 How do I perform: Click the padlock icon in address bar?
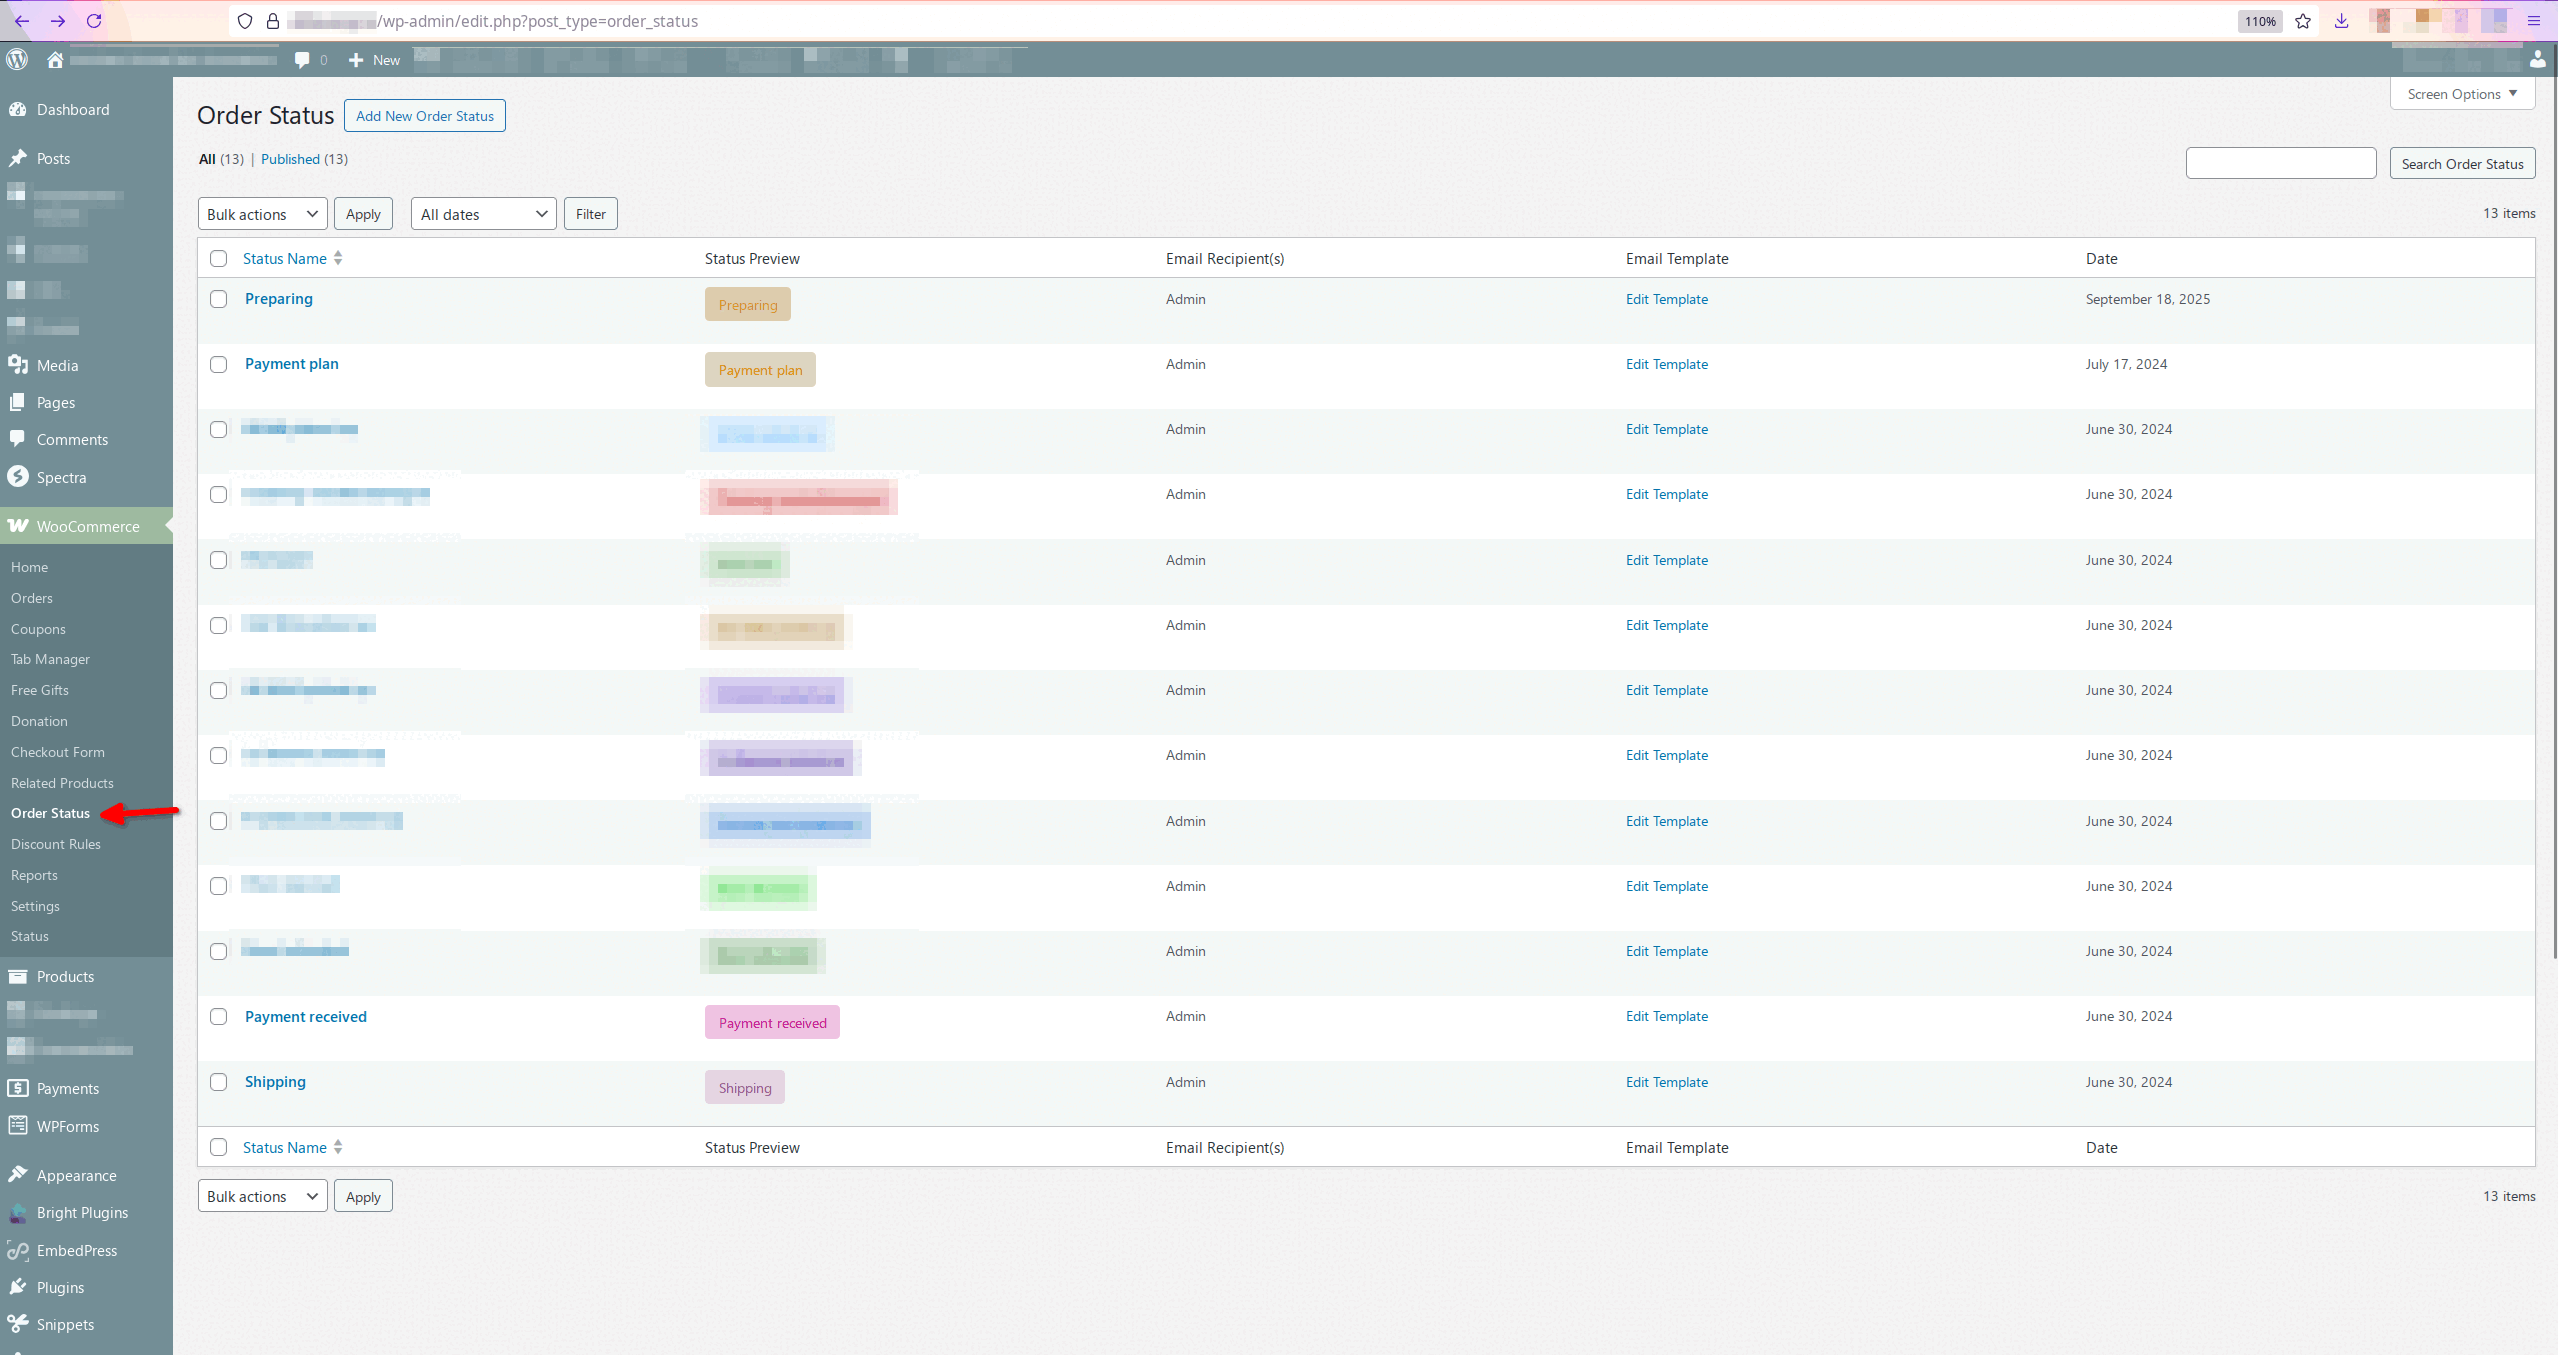pyautogui.click(x=272, y=21)
